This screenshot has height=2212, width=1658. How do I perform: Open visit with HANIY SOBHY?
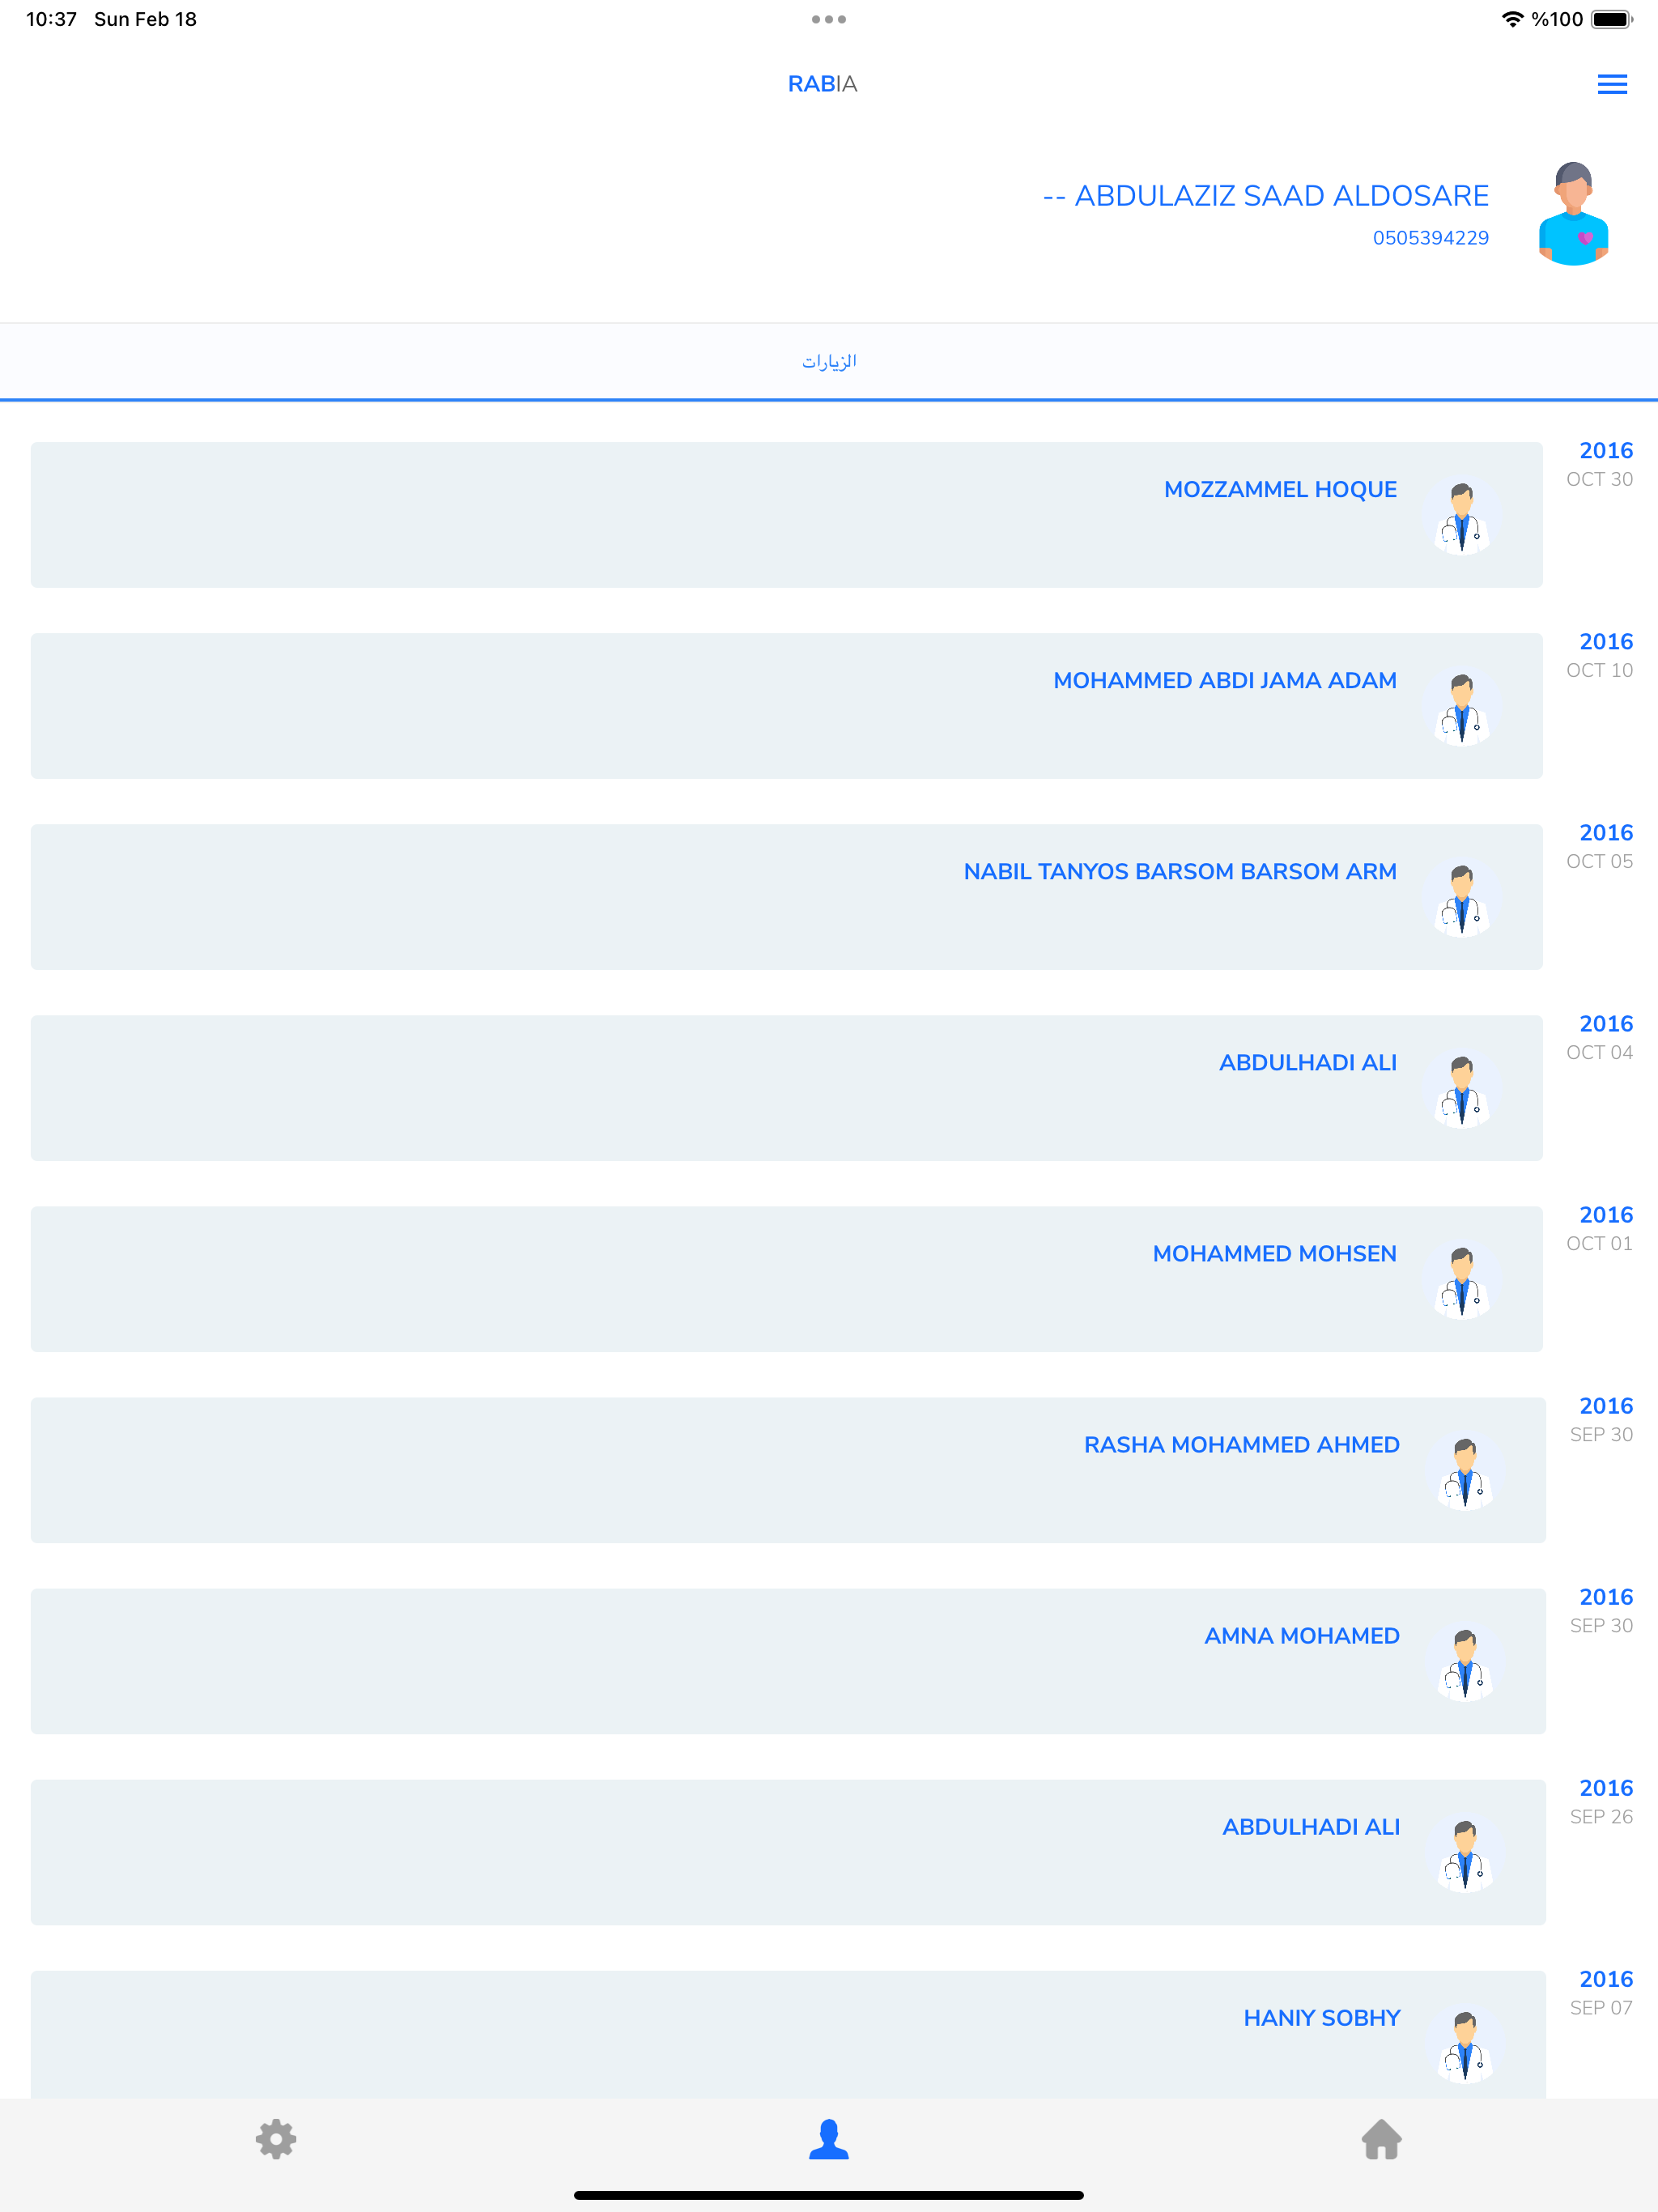pos(788,2034)
